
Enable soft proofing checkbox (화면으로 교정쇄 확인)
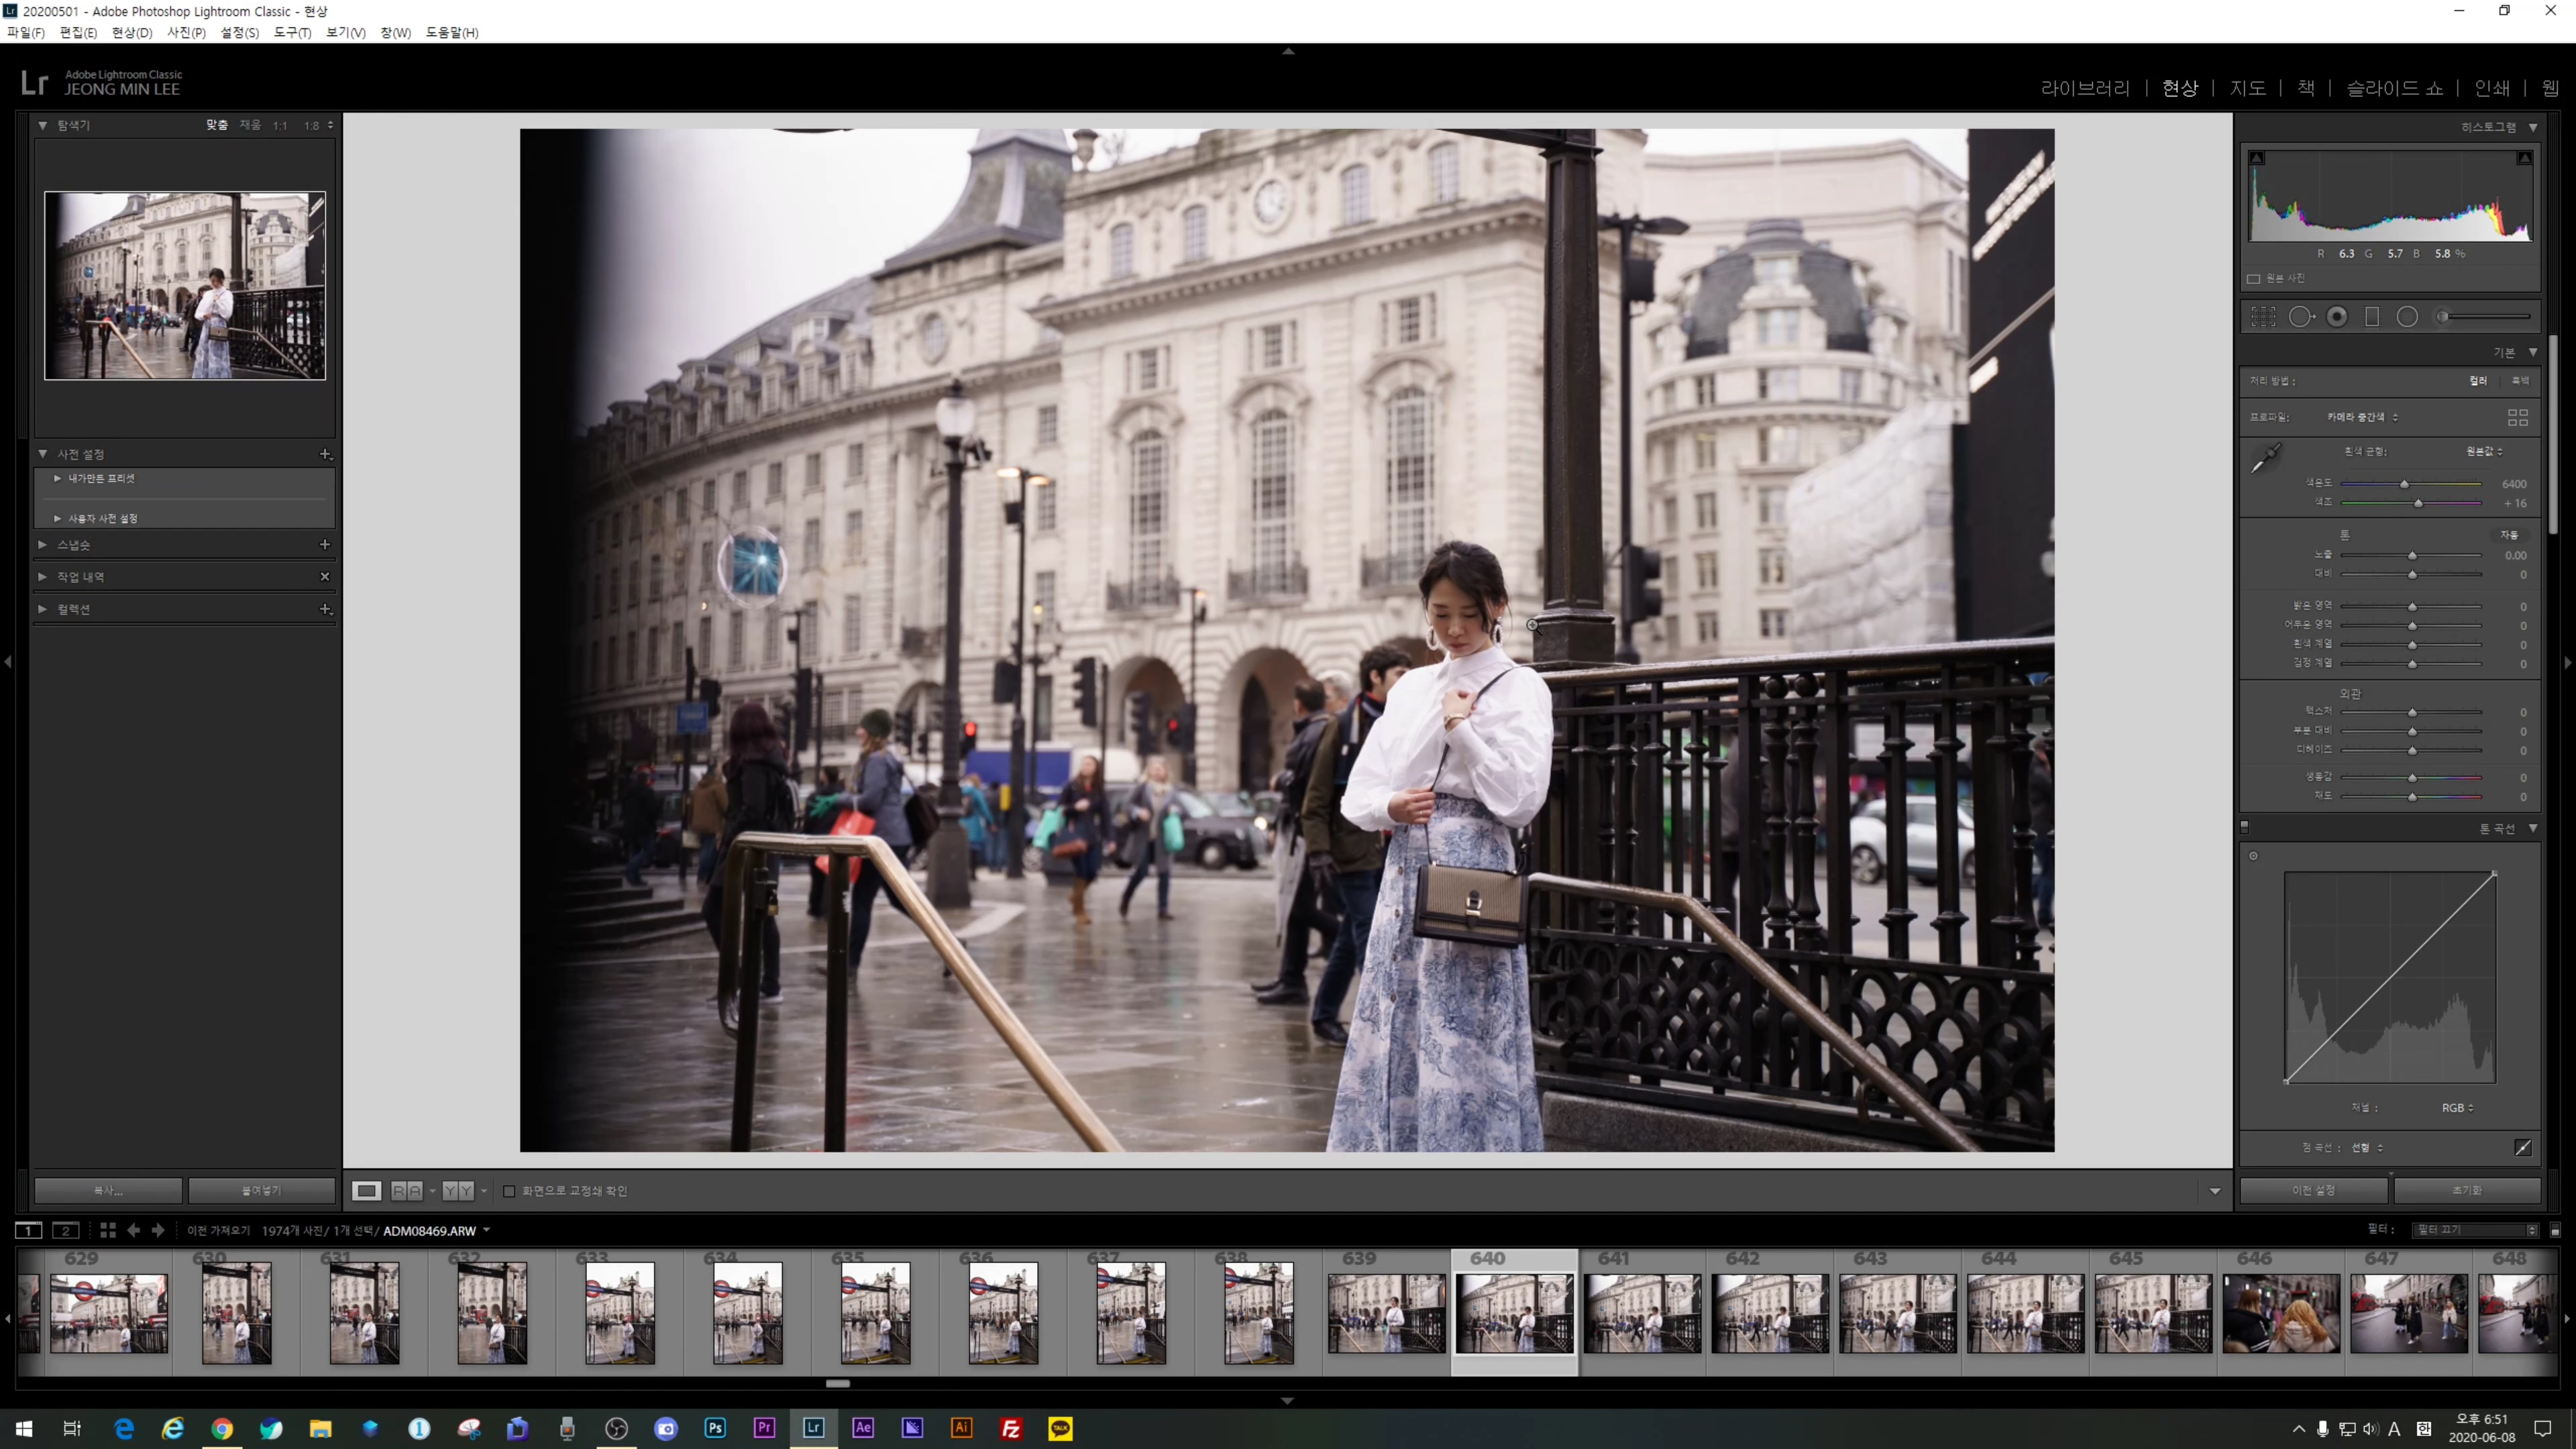pos(509,1191)
